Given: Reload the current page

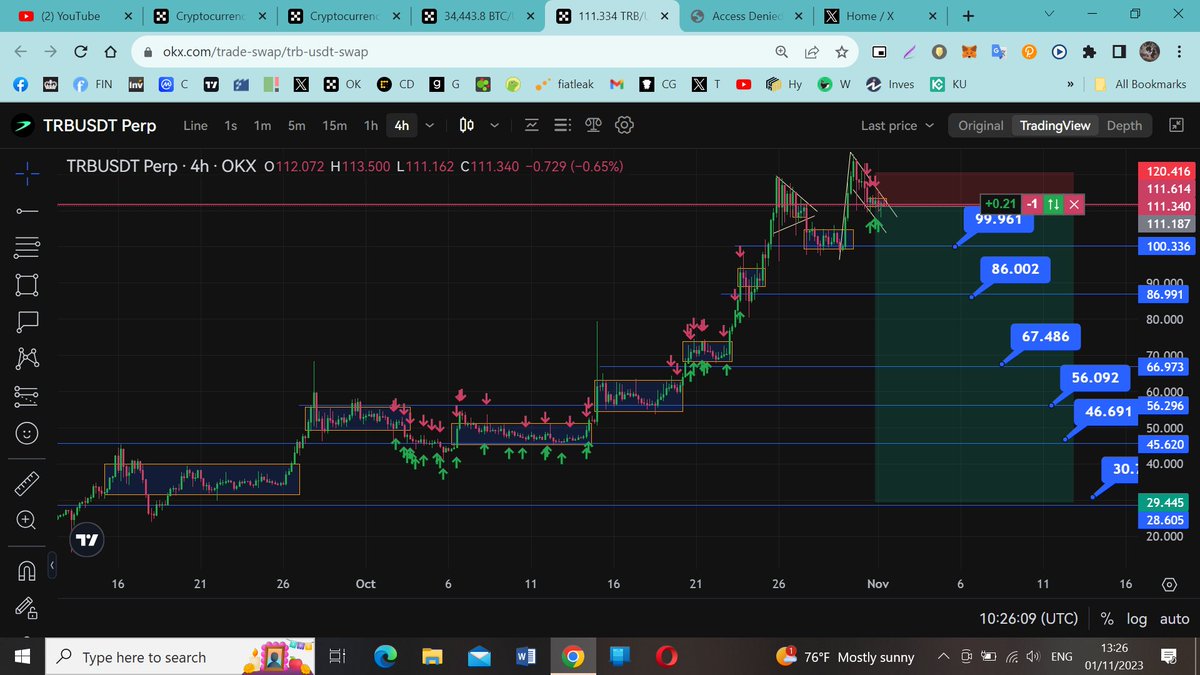Looking at the screenshot, I should (81, 52).
